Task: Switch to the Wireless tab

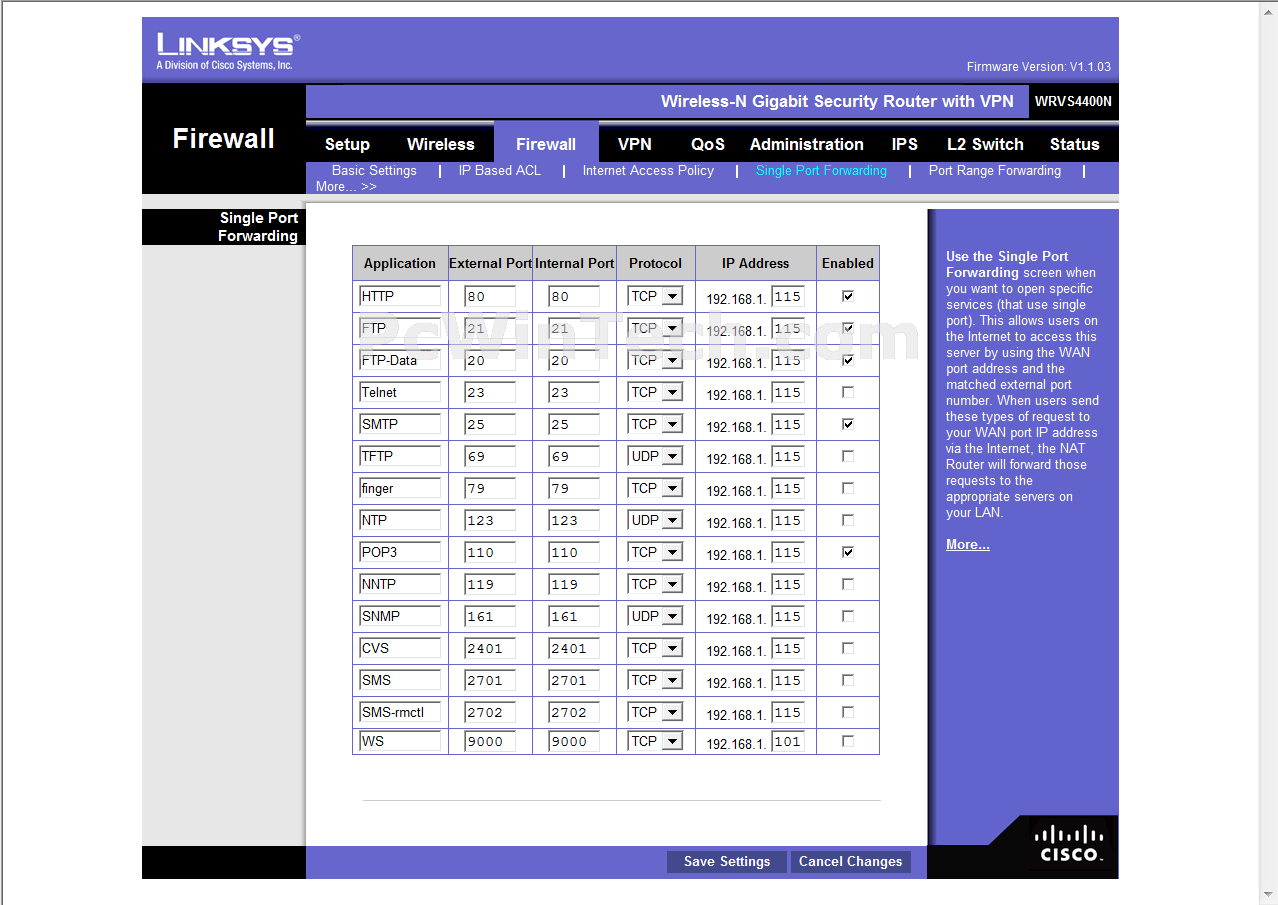Action: click(x=441, y=144)
